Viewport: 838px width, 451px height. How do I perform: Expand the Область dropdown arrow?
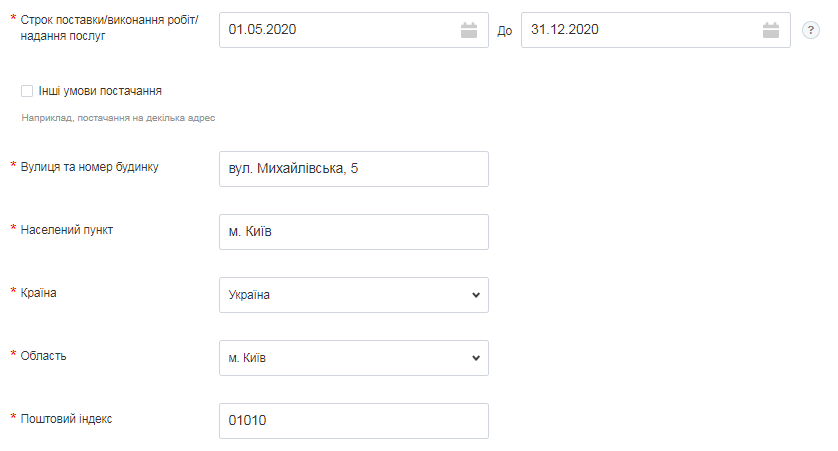[474, 358]
